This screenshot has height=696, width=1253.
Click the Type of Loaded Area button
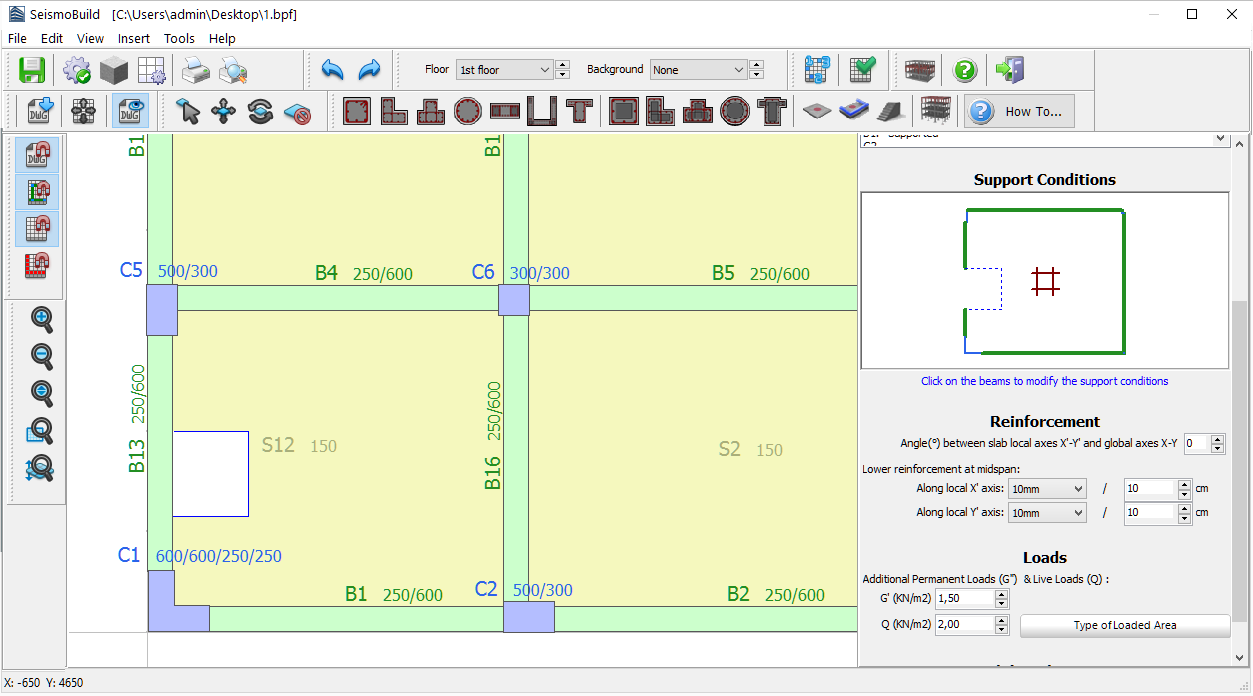1124,626
